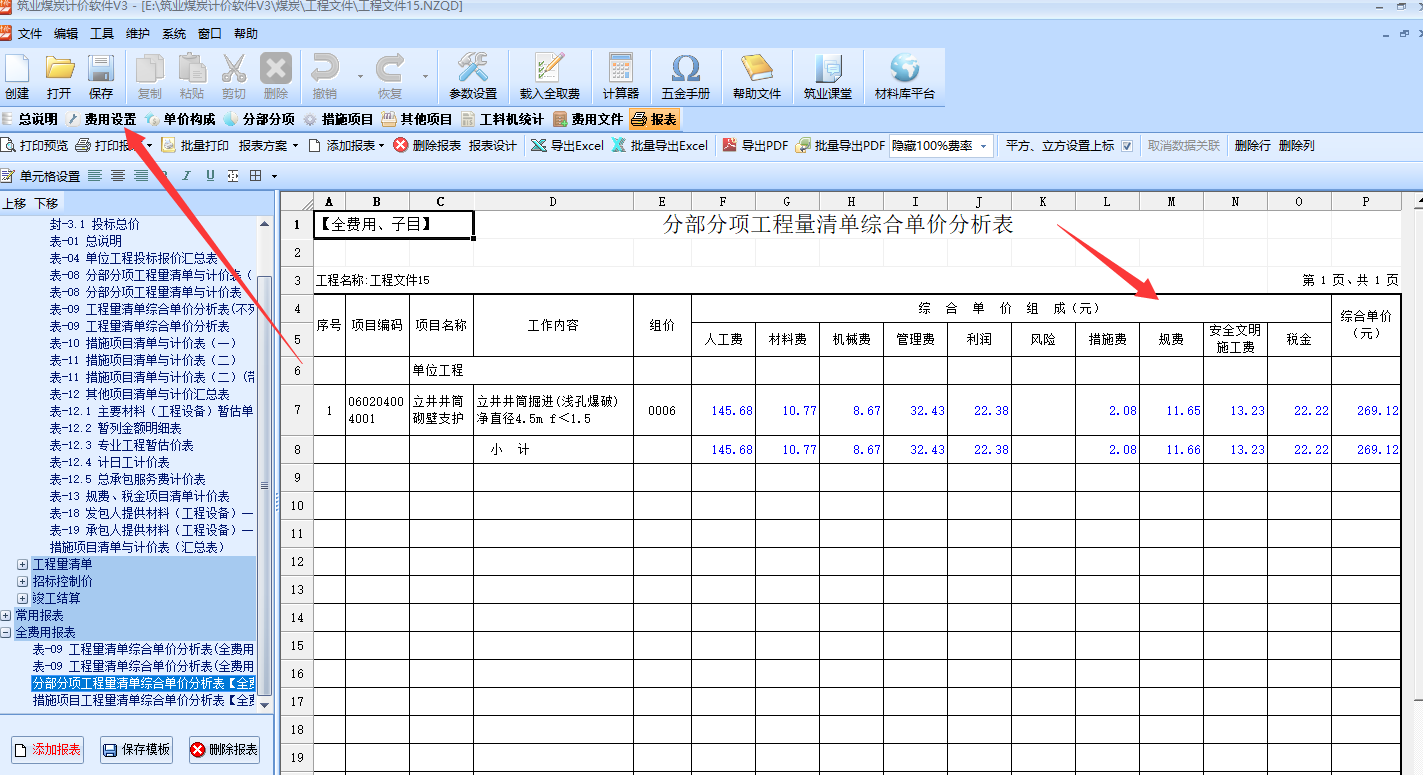Click the 复制 copy icon
The width and height of the screenshot is (1423, 775).
(x=149, y=69)
